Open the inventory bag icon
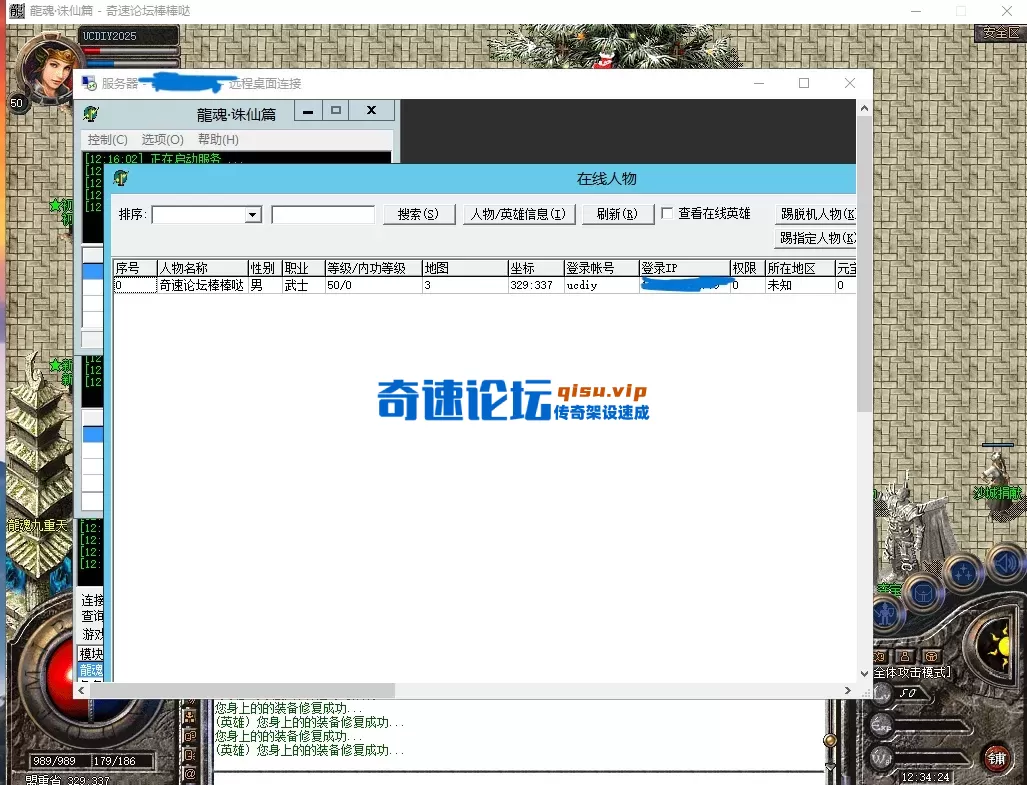This screenshot has width=1027, height=785. (x=926, y=593)
